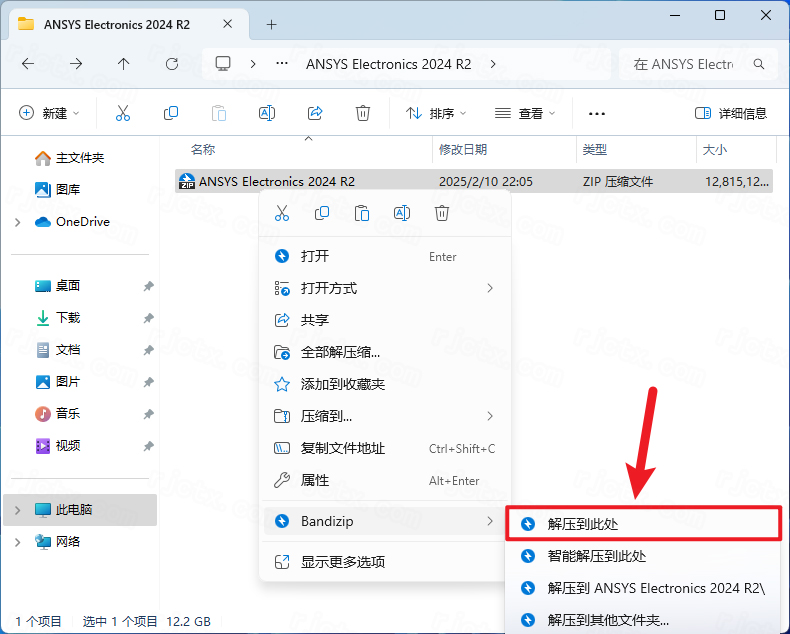Open the three-dot more options toolbar menu
The width and height of the screenshot is (790, 634).
597,113
